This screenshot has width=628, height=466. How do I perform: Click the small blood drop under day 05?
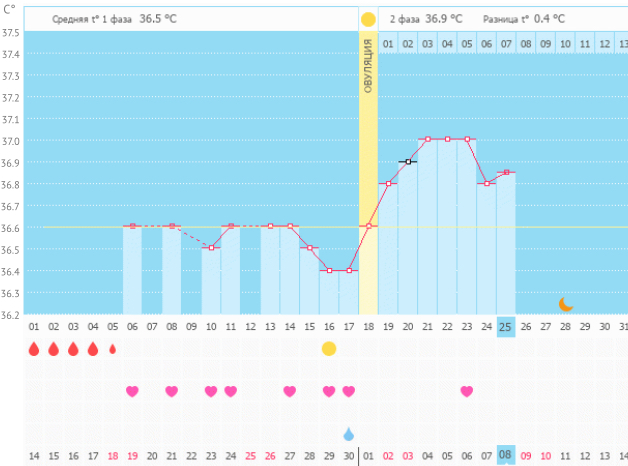pyautogui.click(x=112, y=349)
